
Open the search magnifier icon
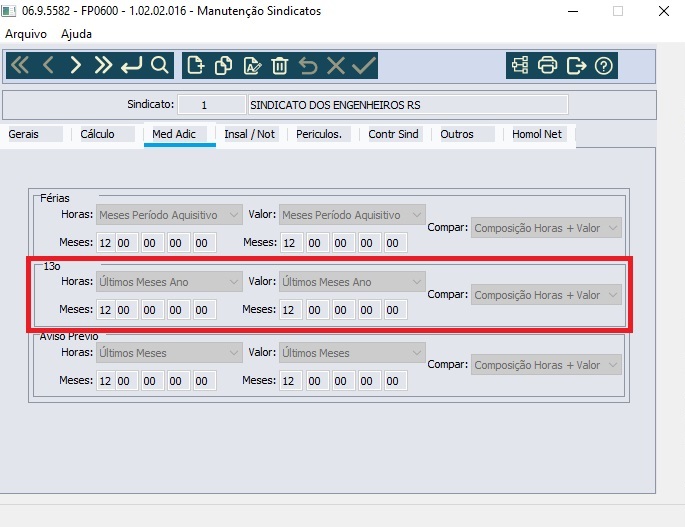159,66
